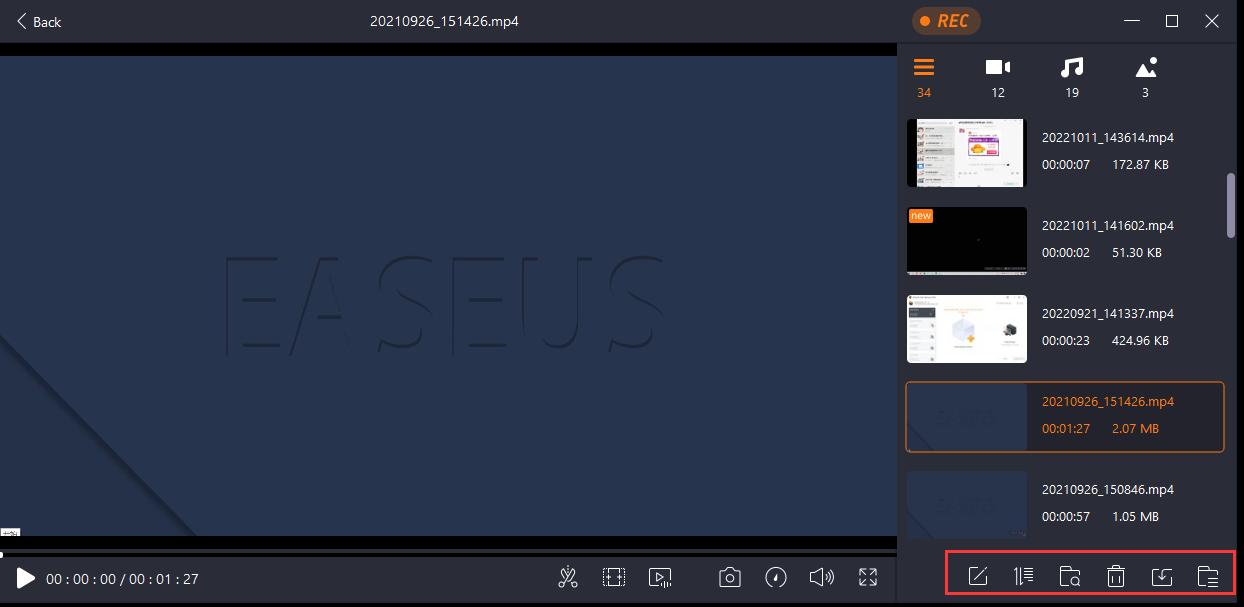
Task: Show all 34 recordings tab
Action: [x=924, y=78]
